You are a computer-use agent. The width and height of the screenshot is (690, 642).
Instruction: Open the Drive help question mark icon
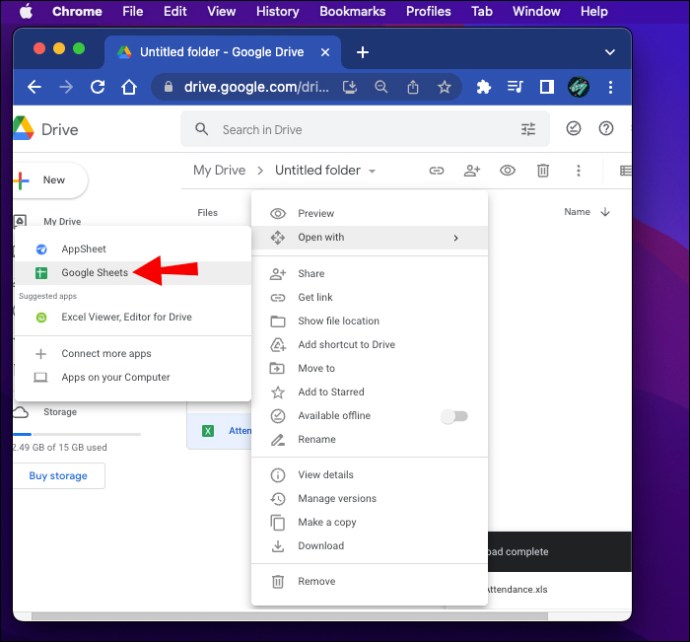click(x=606, y=128)
